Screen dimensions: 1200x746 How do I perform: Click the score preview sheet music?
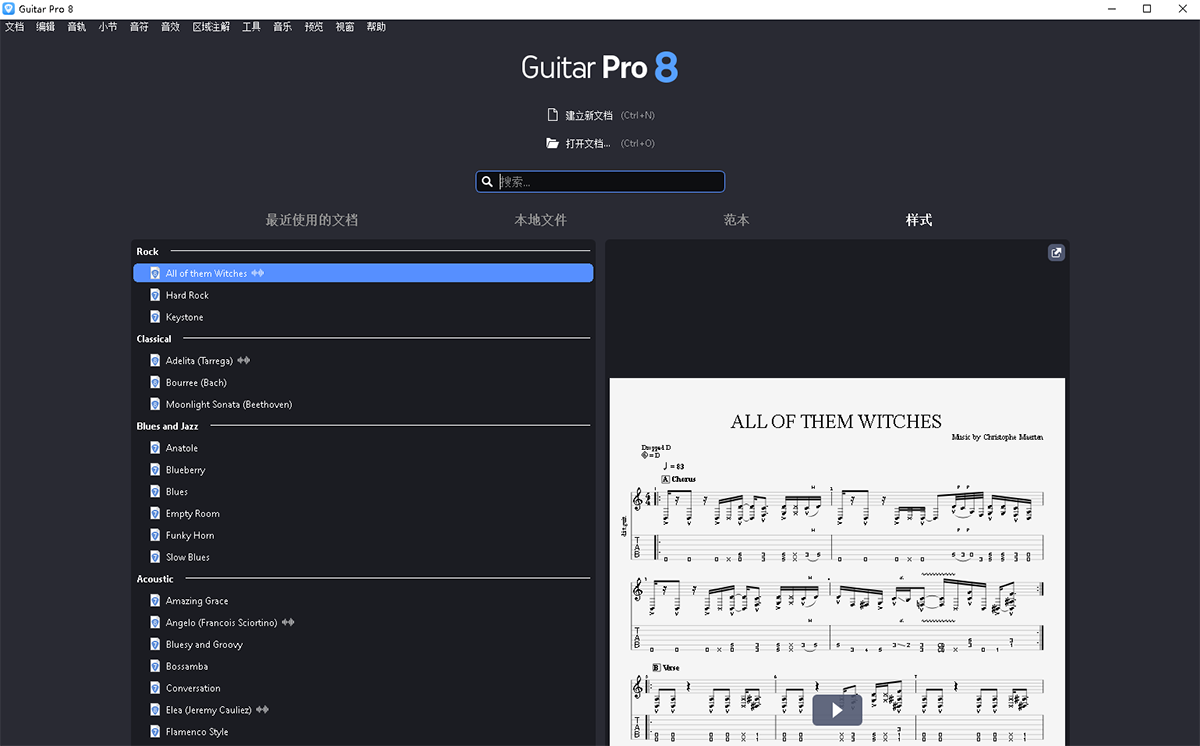click(x=837, y=561)
